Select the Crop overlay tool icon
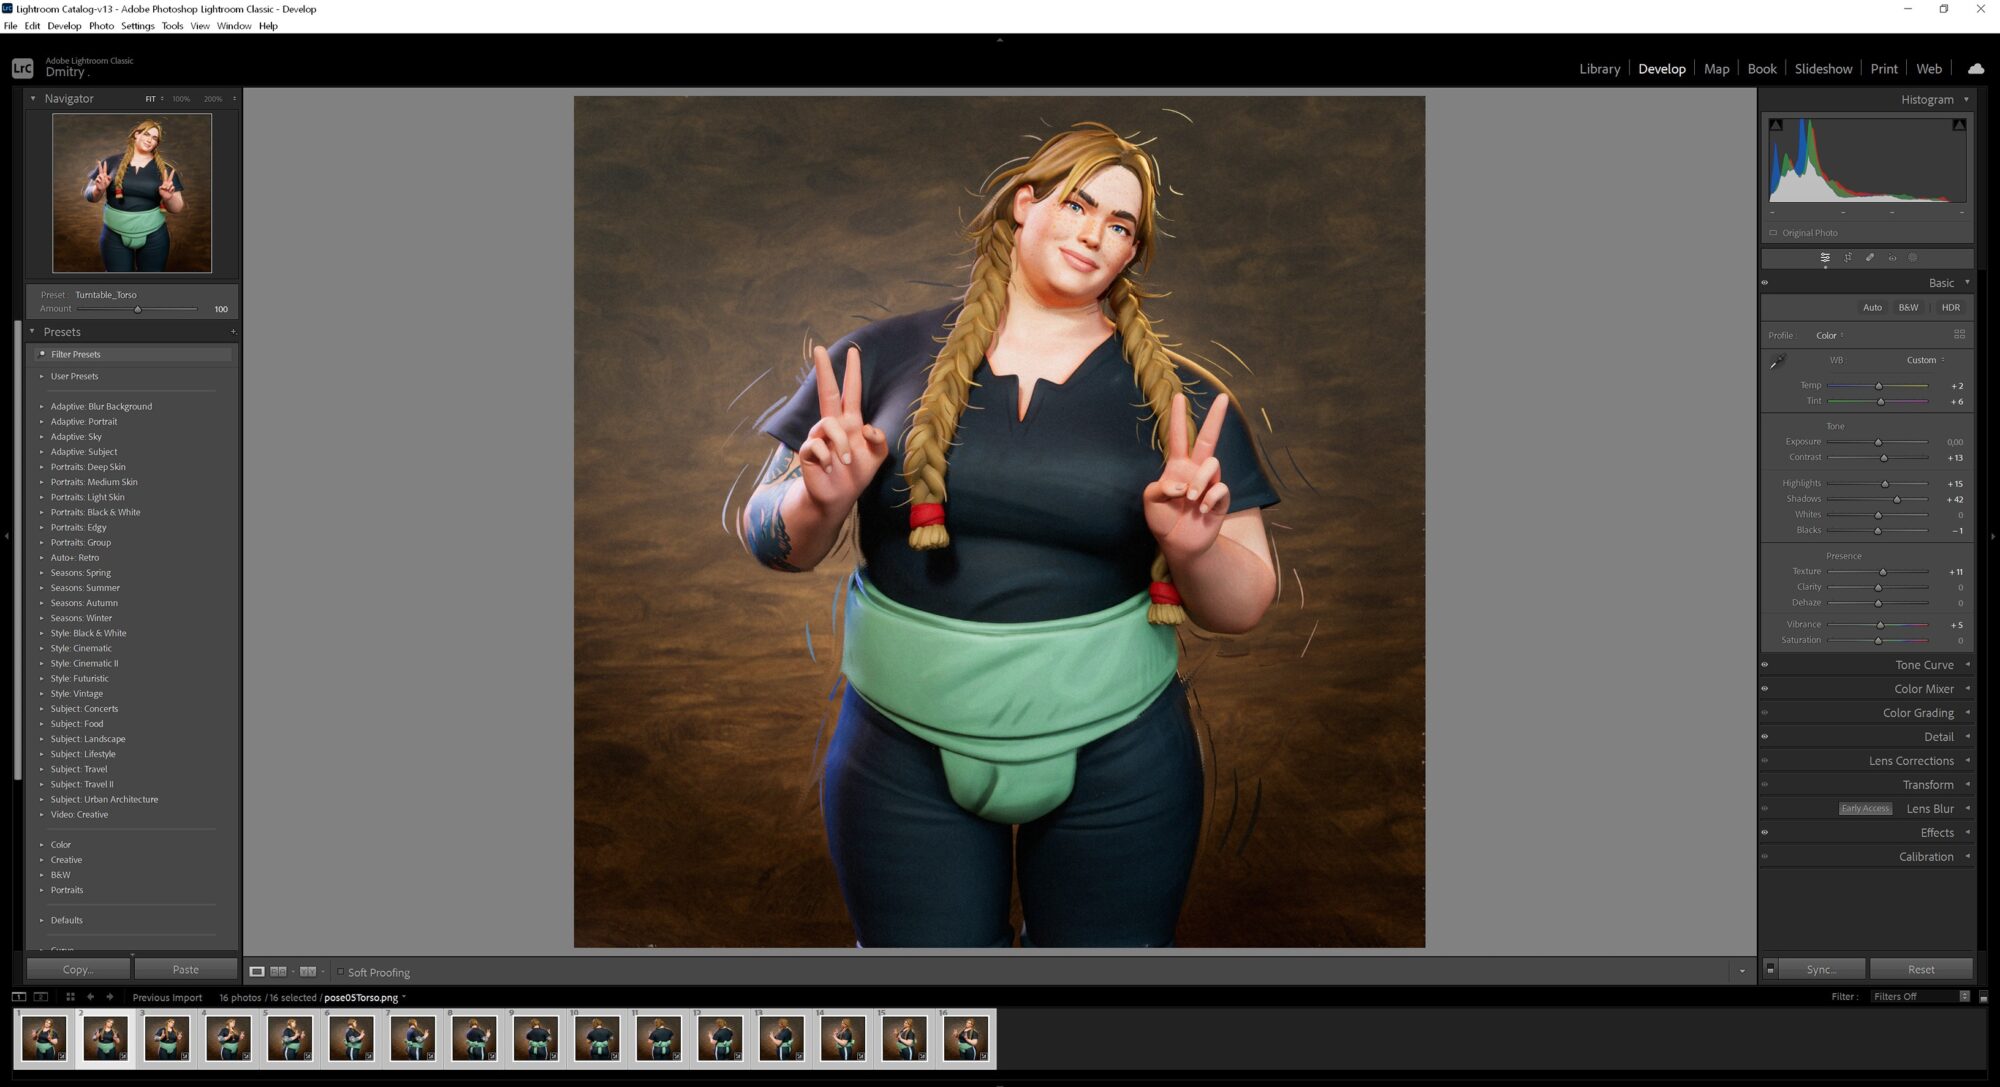 (x=1847, y=258)
